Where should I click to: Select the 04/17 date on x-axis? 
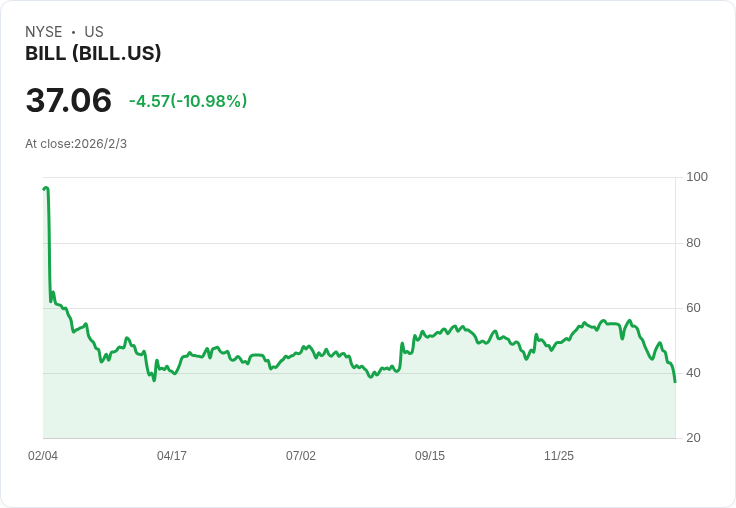click(172, 456)
